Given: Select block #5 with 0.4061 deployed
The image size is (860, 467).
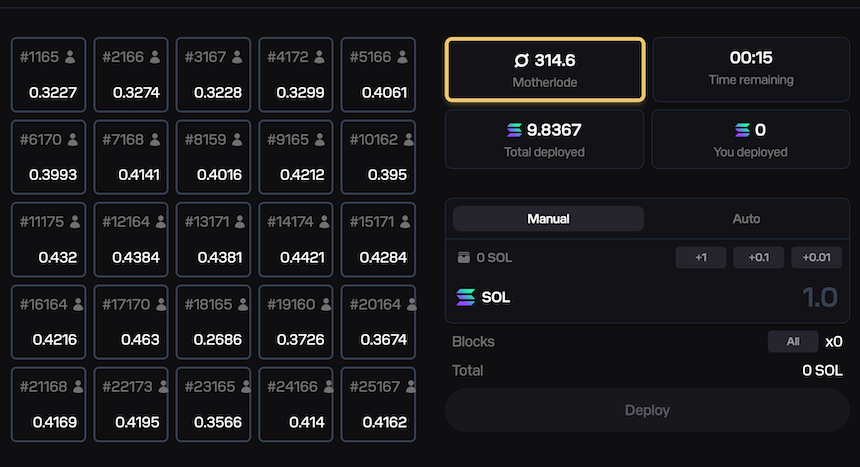Looking at the screenshot, I should click(x=378, y=75).
